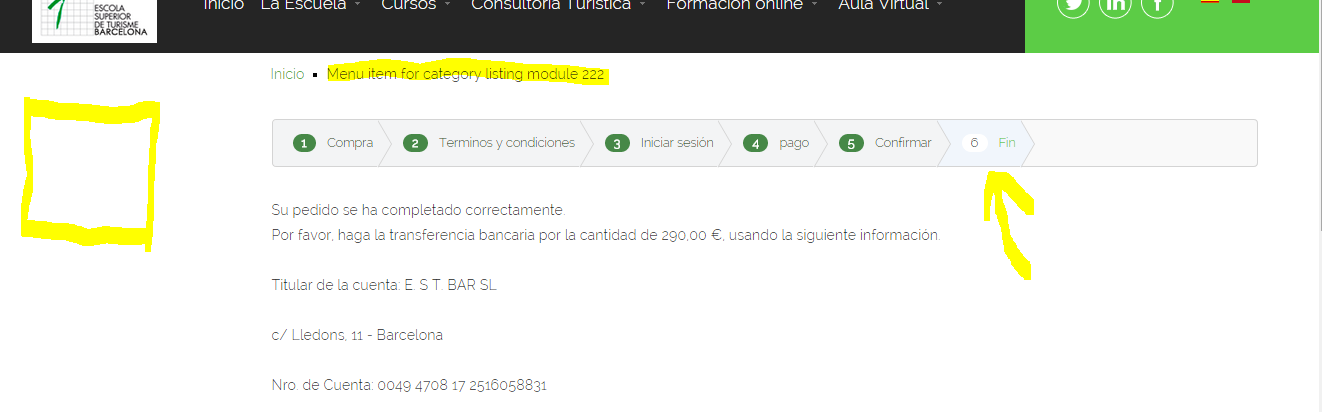This screenshot has height=412, width=1322.
Task: Expand the Cursos dropdown menu
Action: click(416, 6)
